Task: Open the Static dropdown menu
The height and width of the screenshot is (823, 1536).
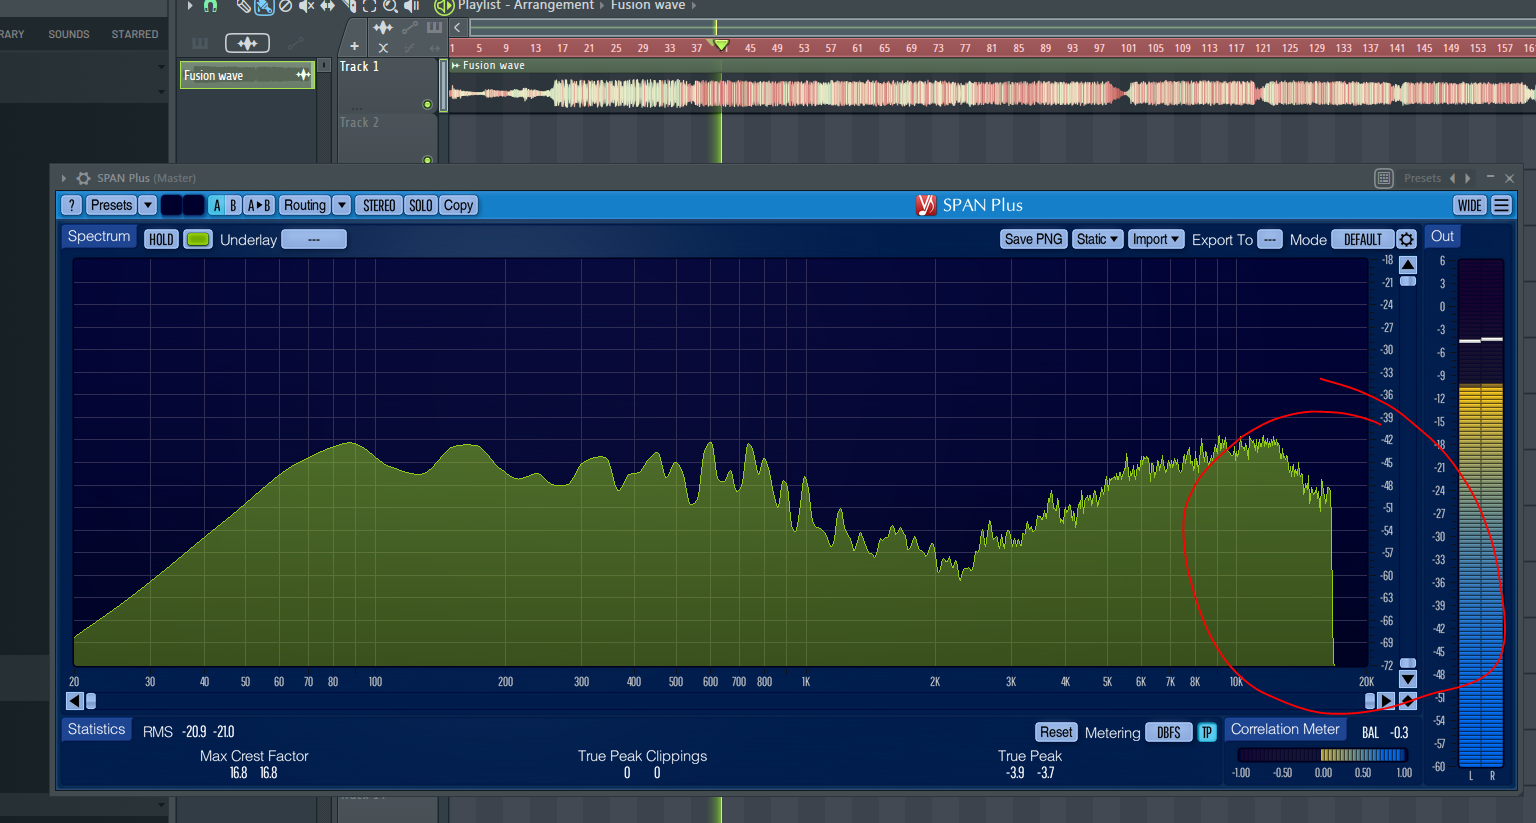Action: coord(1097,239)
